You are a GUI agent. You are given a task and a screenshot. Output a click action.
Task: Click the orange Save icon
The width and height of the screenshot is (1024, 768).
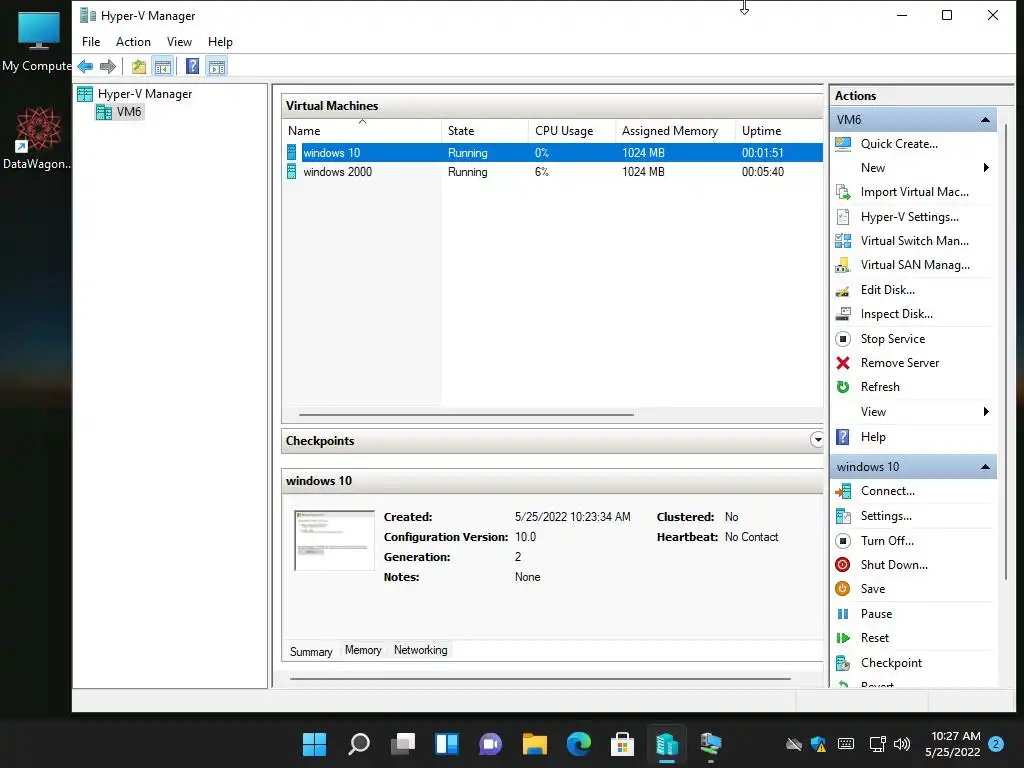click(843, 589)
